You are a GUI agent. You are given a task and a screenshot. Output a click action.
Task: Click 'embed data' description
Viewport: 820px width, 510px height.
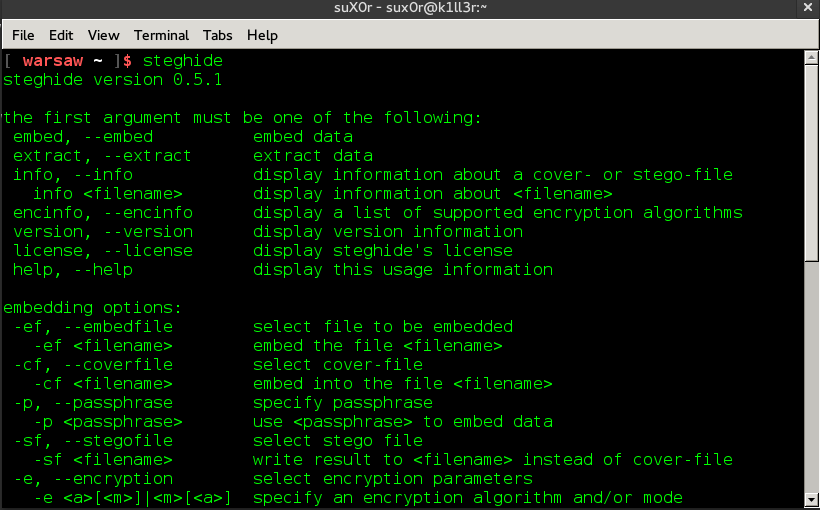pos(303,137)
